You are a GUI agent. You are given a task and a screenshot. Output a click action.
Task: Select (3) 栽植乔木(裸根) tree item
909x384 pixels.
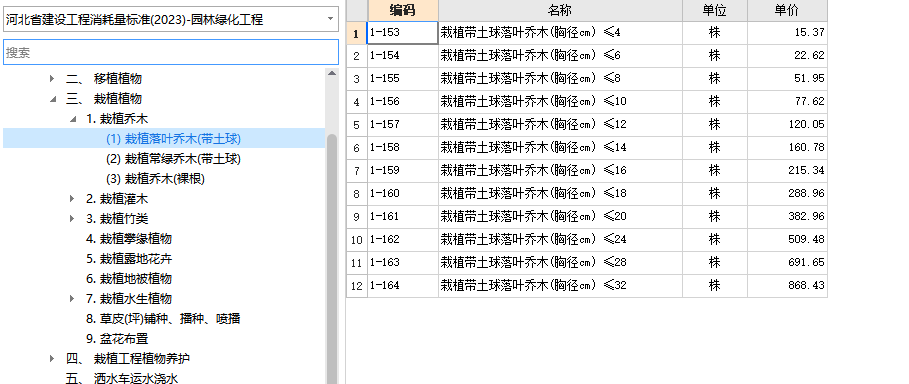coord(155,179)
